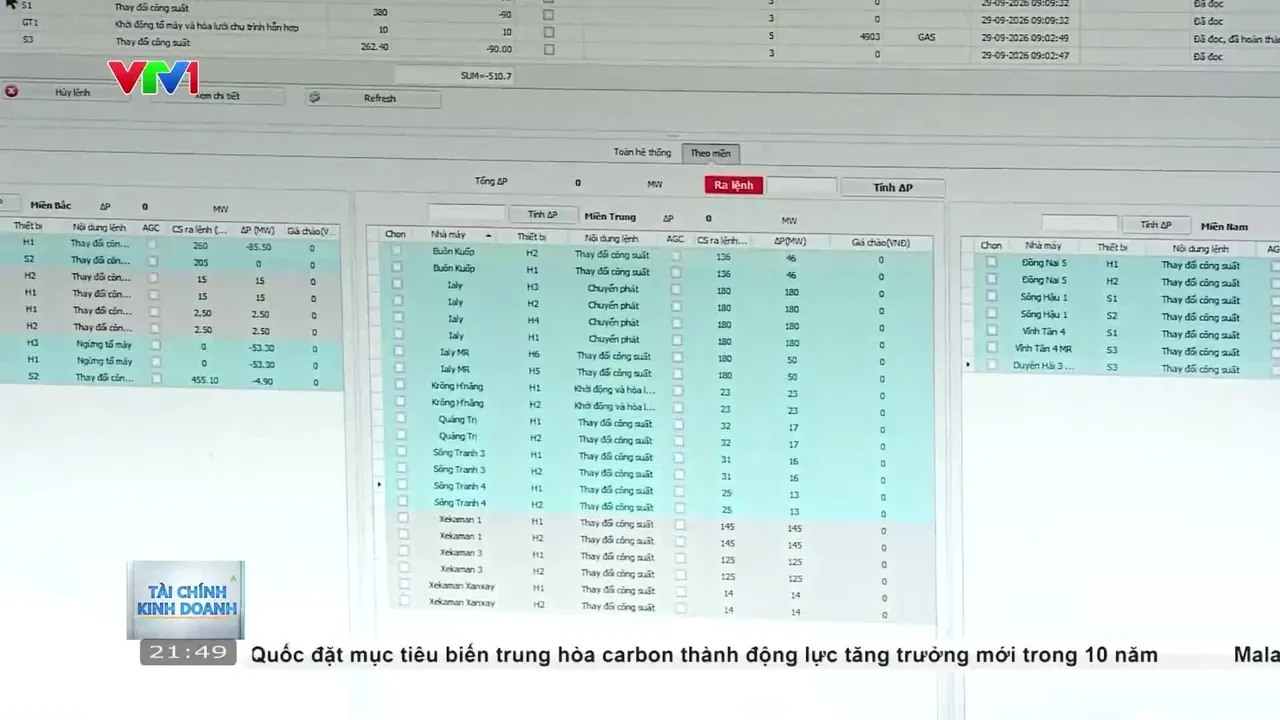This screenshot has width=1280, height=720.
Task: Tick Chọn checkbox for Buôn Kuốp H2 row
Action: 396,251
